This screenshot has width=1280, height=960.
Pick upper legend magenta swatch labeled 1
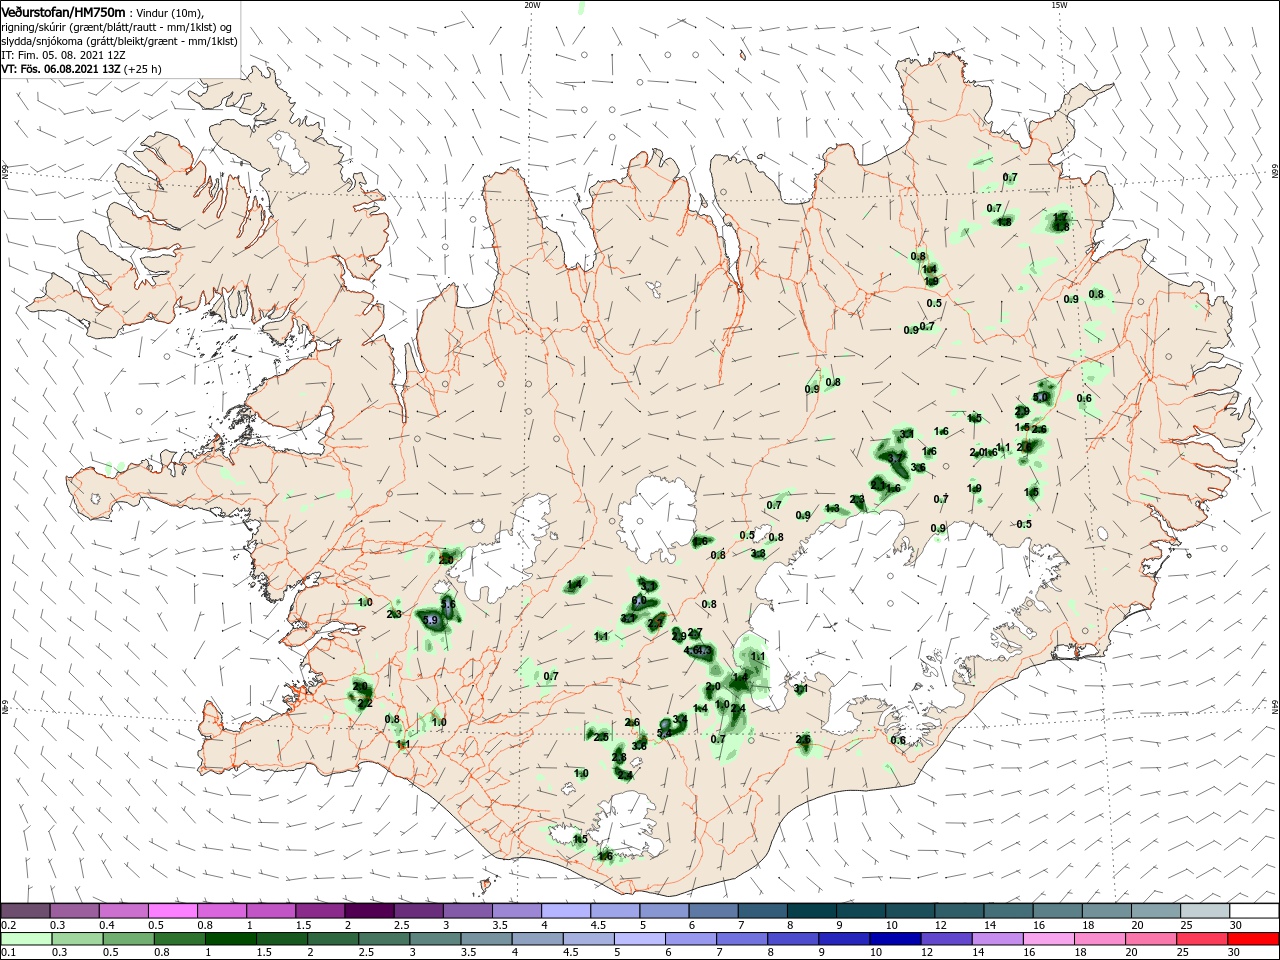pos(271,910)
